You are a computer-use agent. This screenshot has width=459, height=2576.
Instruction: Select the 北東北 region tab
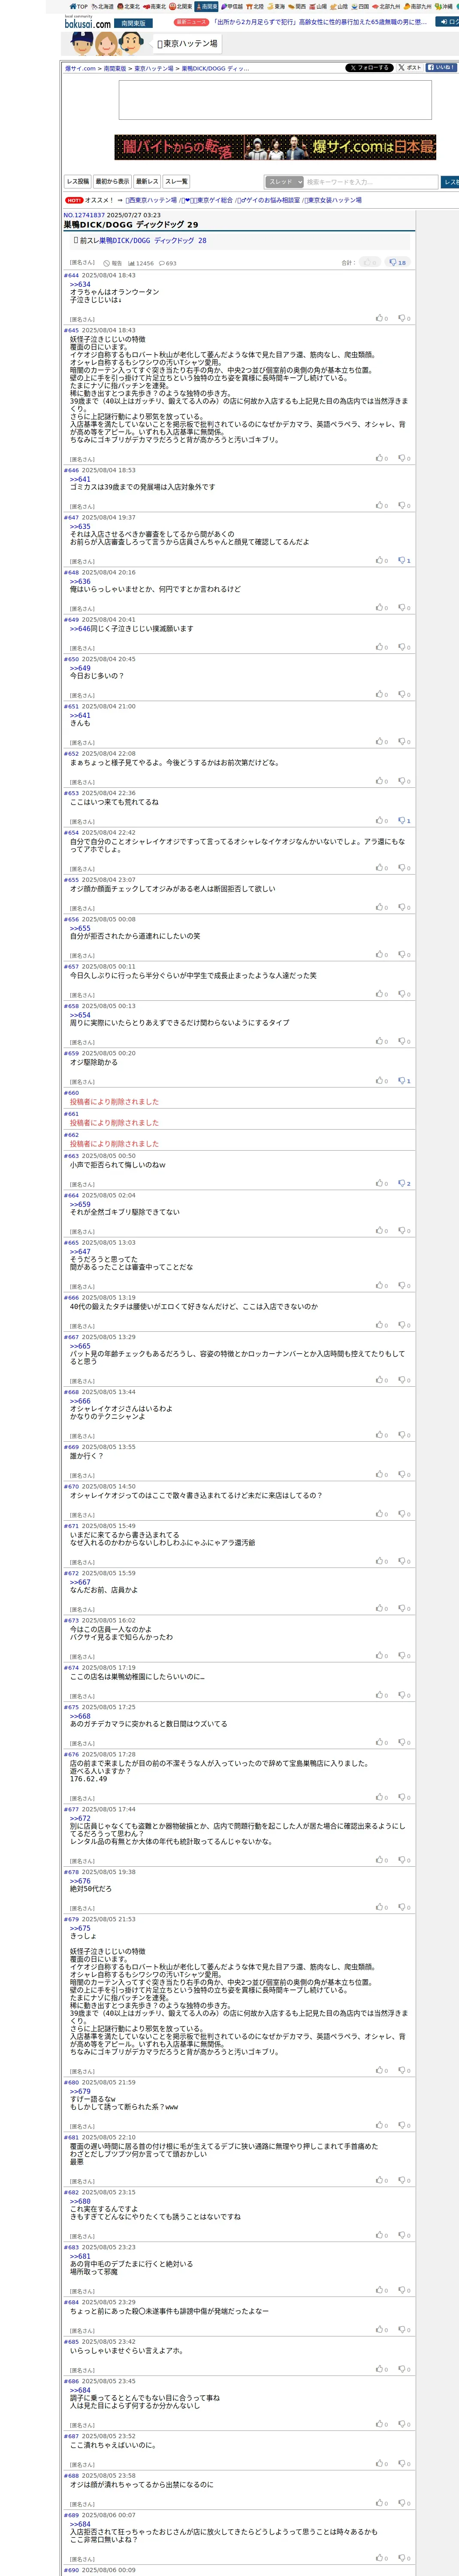pos(129,6)
